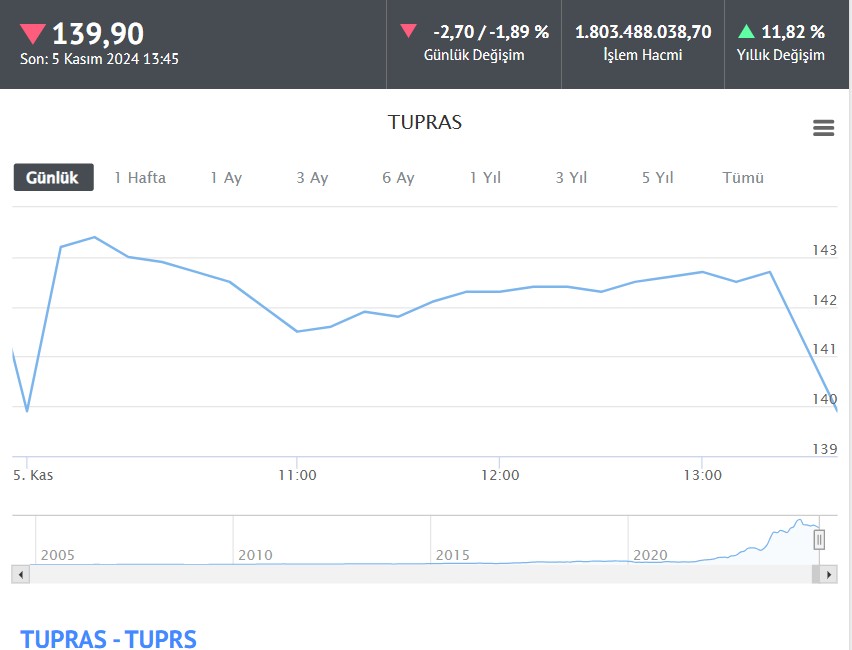Click the İşlem Hacmi label

(643, 55)
